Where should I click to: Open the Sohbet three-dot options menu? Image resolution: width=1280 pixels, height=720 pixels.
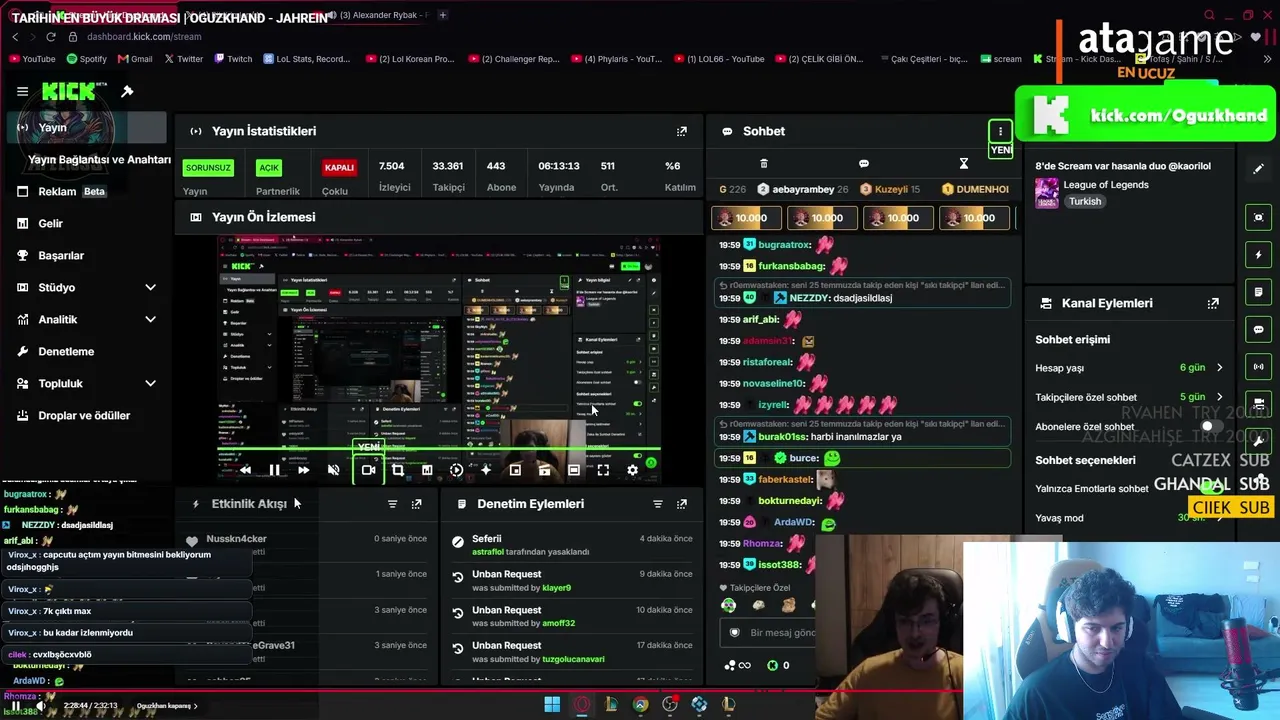[1000, 131]
